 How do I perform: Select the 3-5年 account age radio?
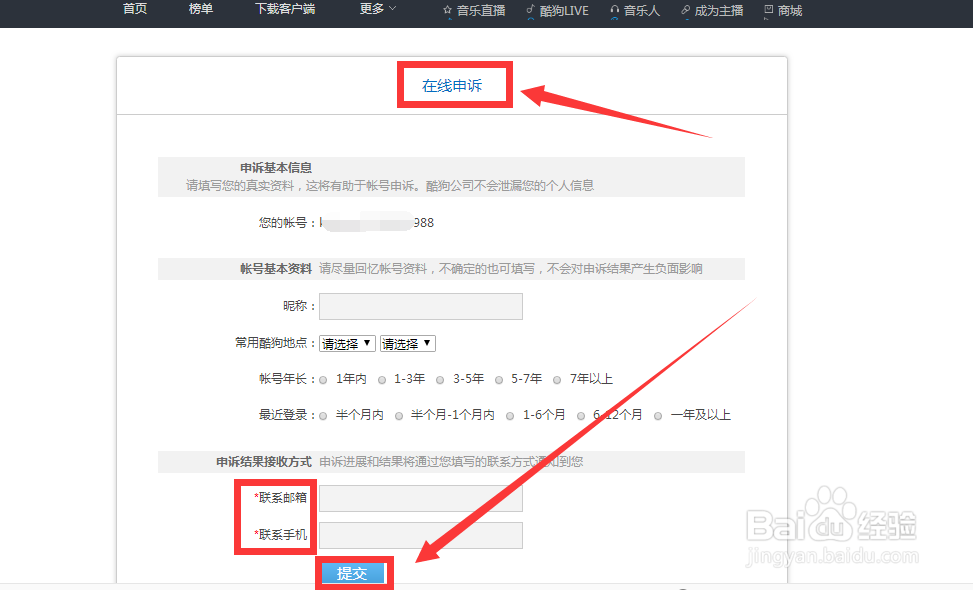(x=440, y=380)
